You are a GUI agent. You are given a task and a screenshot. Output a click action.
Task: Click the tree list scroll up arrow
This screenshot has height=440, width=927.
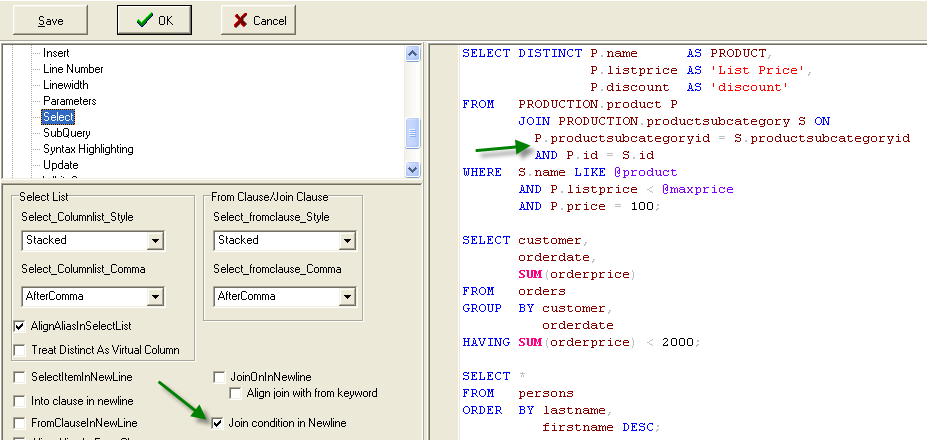coord(413,53)
